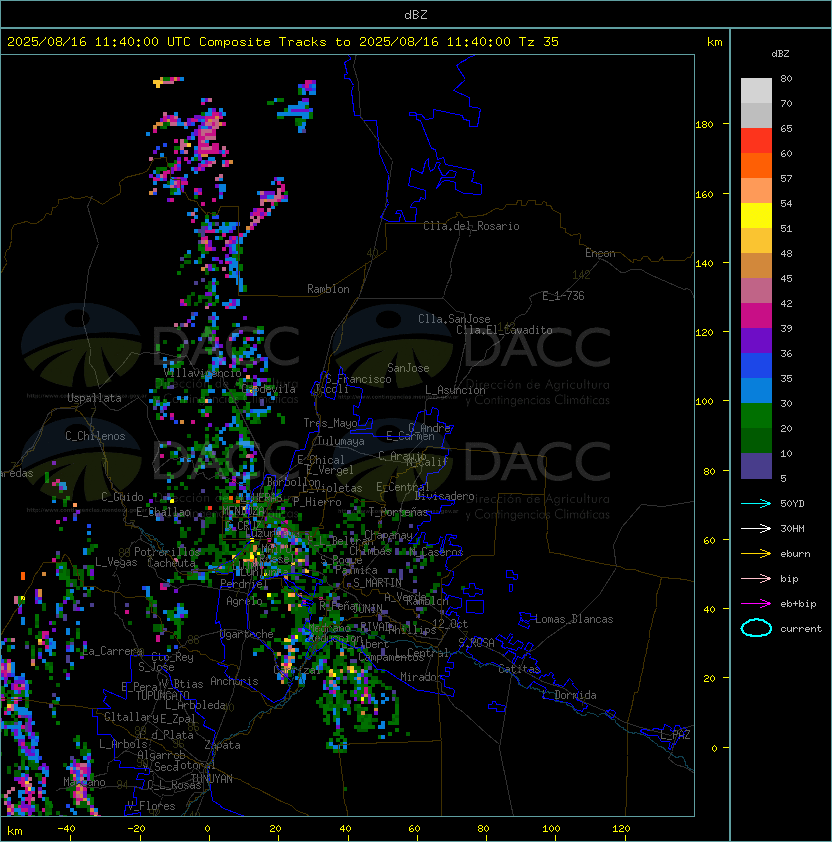Click the 'Mirador' map label
The width and height of the screenshot is (832, 842).
[x=422, y=677]
